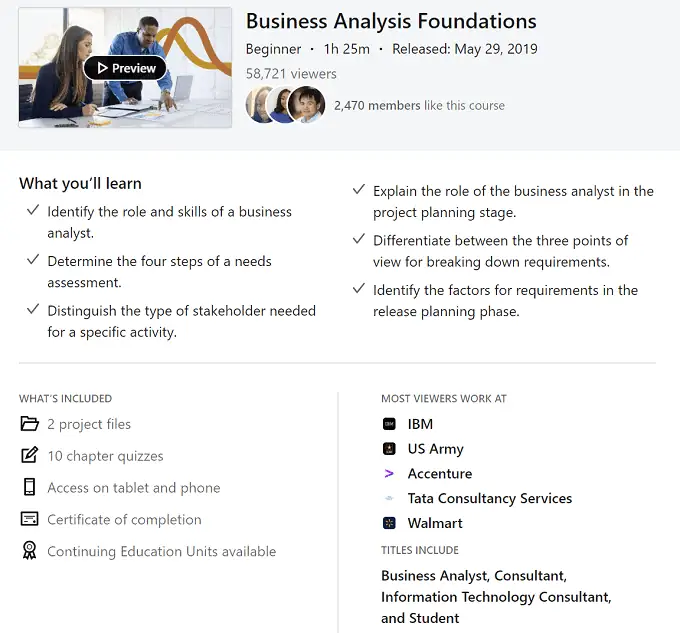Click the course thumbnail image
The width and height of the screenshot is (680, 633).
click(x=60, y=100)
